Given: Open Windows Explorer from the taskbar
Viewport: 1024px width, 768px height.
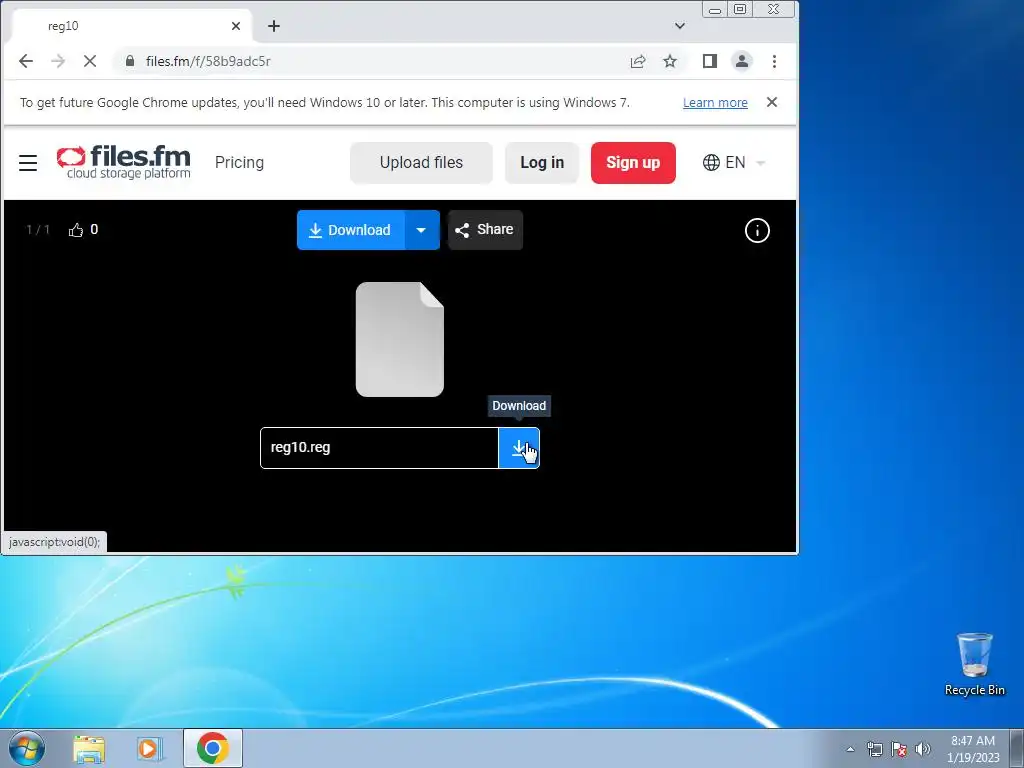Looking at the screenshot, I should coord(89,748).
